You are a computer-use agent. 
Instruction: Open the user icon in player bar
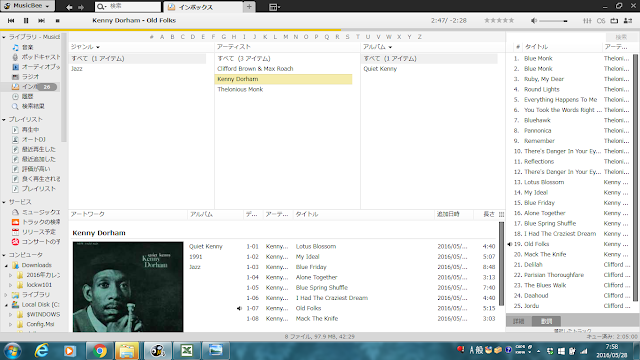click(628, 20)
